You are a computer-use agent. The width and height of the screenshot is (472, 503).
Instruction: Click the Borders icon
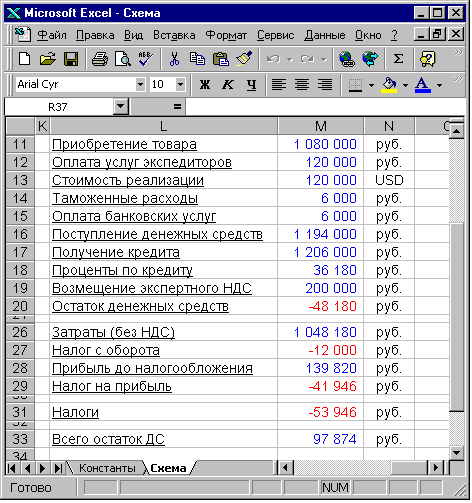[x=355, y=85]
